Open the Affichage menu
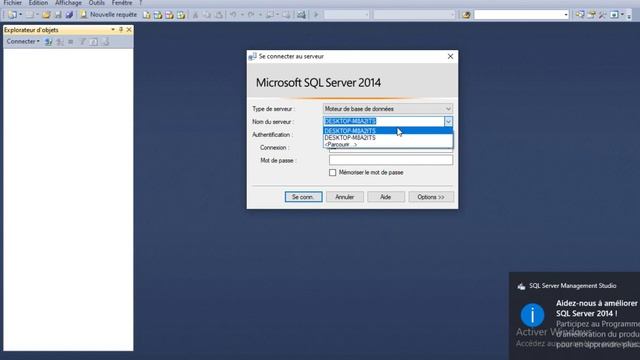640x360 pixels. 68,3
